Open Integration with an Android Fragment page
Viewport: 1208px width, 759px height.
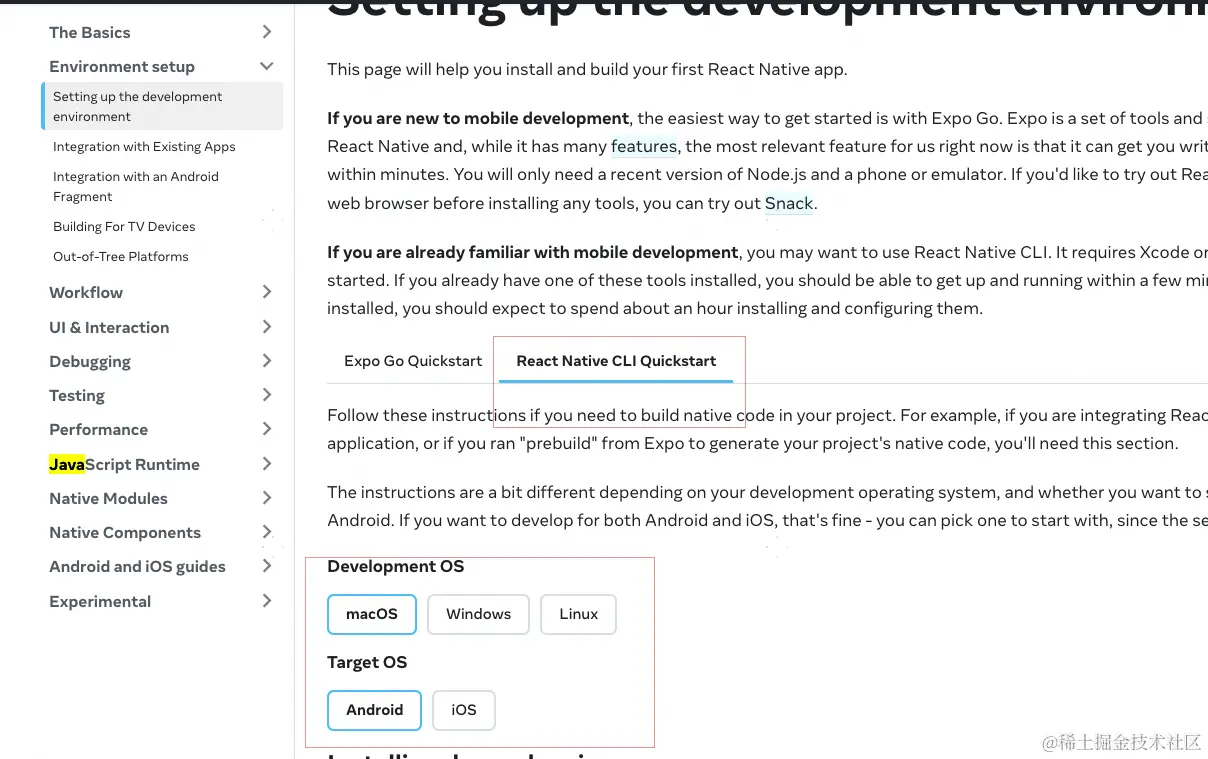(x=136, y=186)
